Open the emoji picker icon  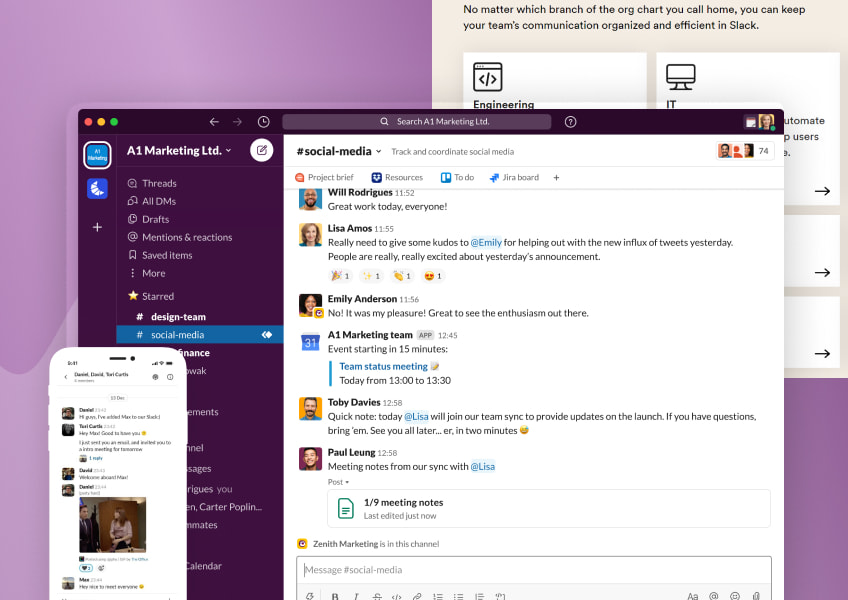tap(734, 596)
